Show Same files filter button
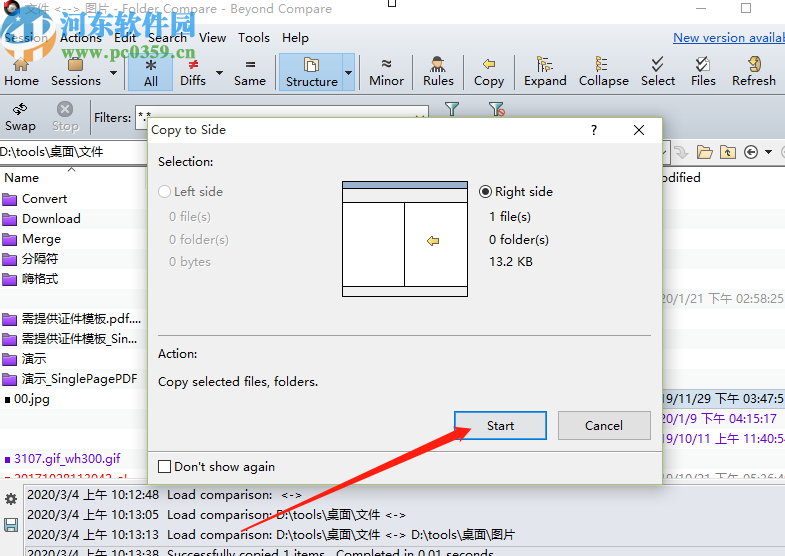This screenshot has width=785, height=556. click(250, 72)
